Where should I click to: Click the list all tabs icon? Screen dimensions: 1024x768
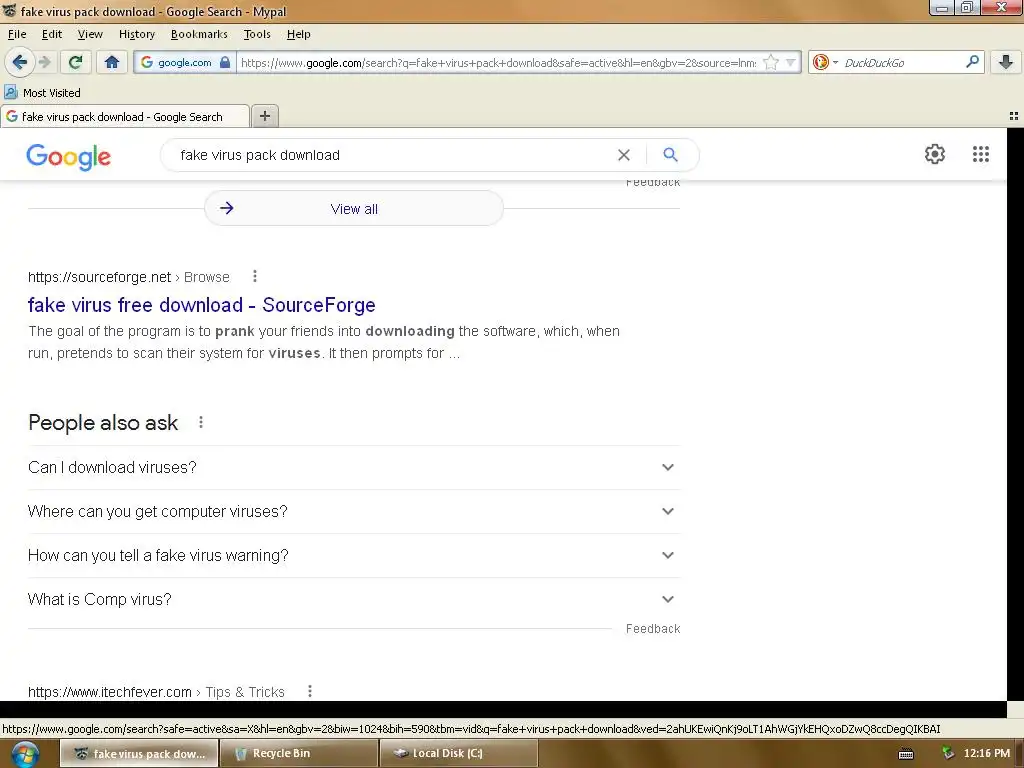click(x=1014, y=116)
